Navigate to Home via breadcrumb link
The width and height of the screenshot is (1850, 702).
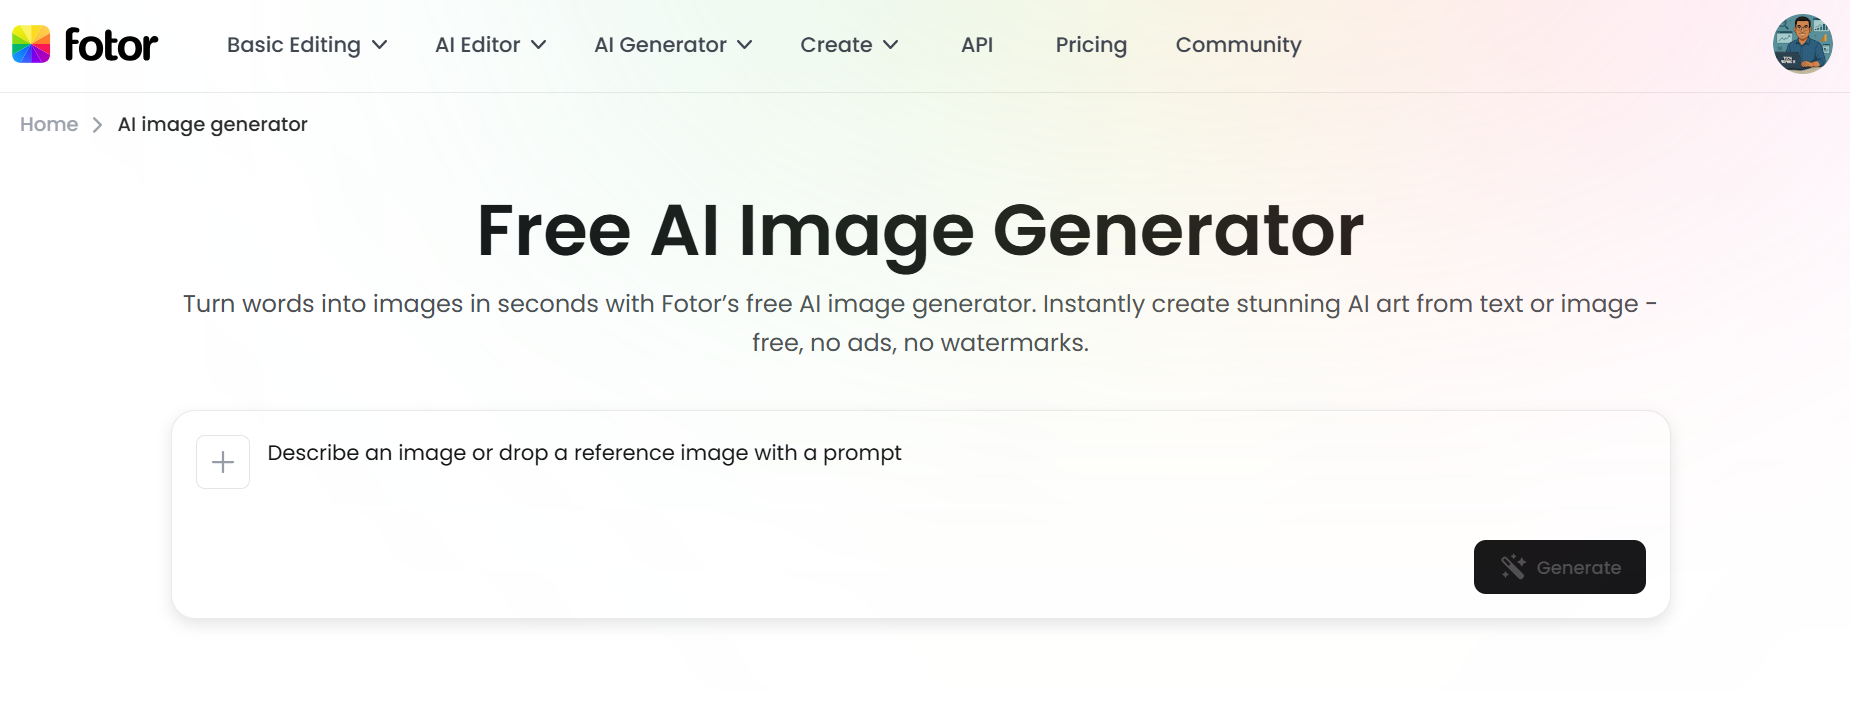point(48,124)
